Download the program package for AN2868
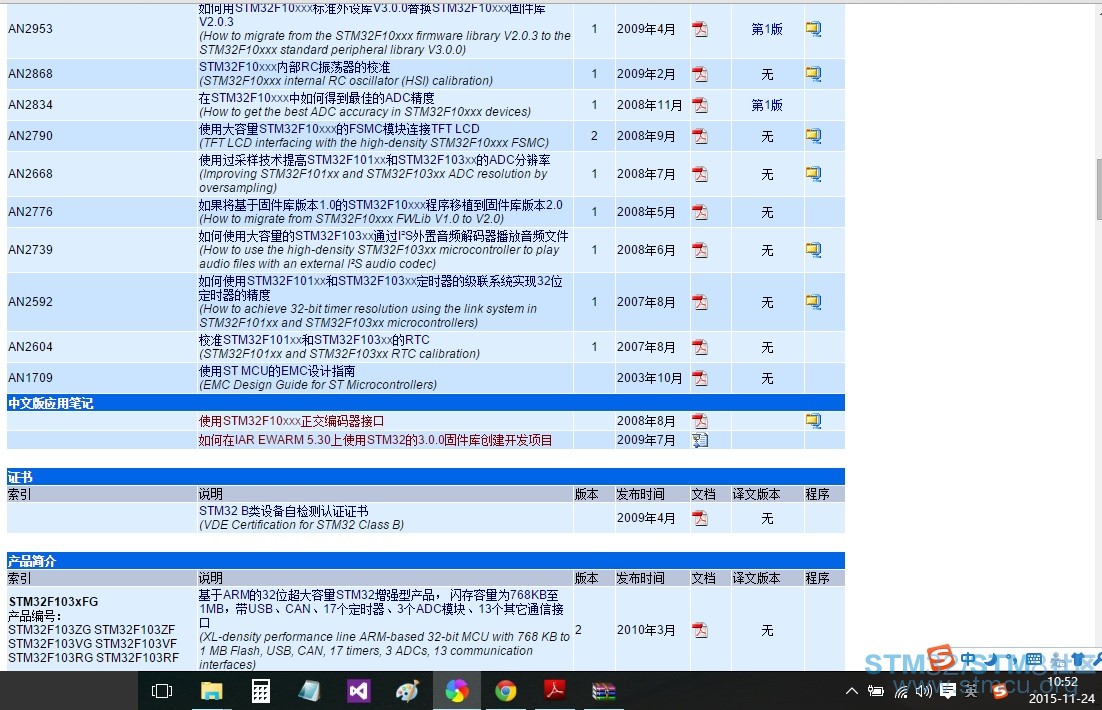This screenshot has width=1102, height=710. pyautogui.click(x=813, y=74)
